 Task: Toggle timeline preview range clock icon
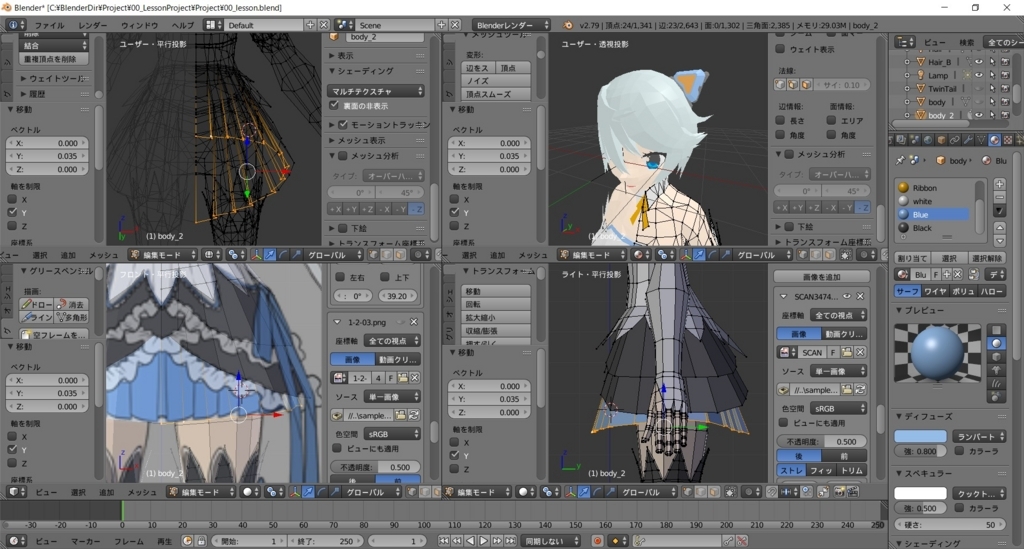pos(187,541)
